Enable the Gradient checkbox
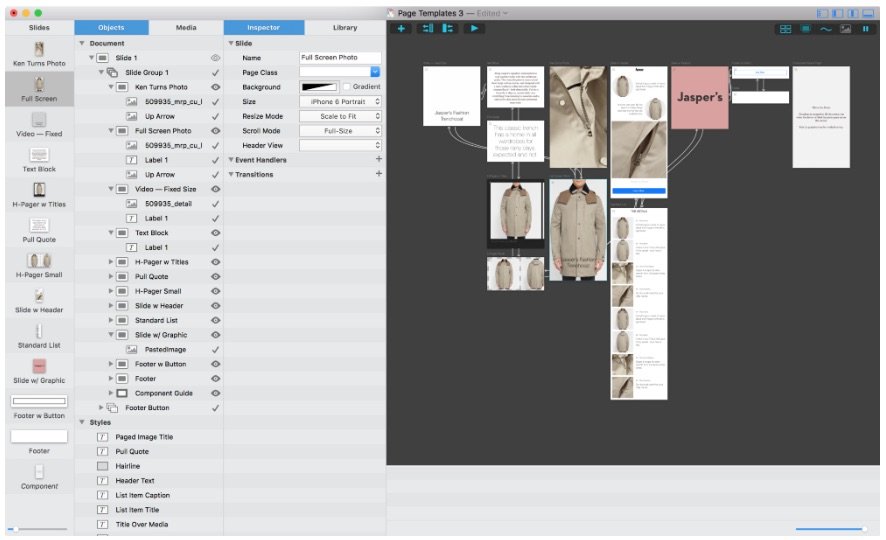 [x=346, y=87]
